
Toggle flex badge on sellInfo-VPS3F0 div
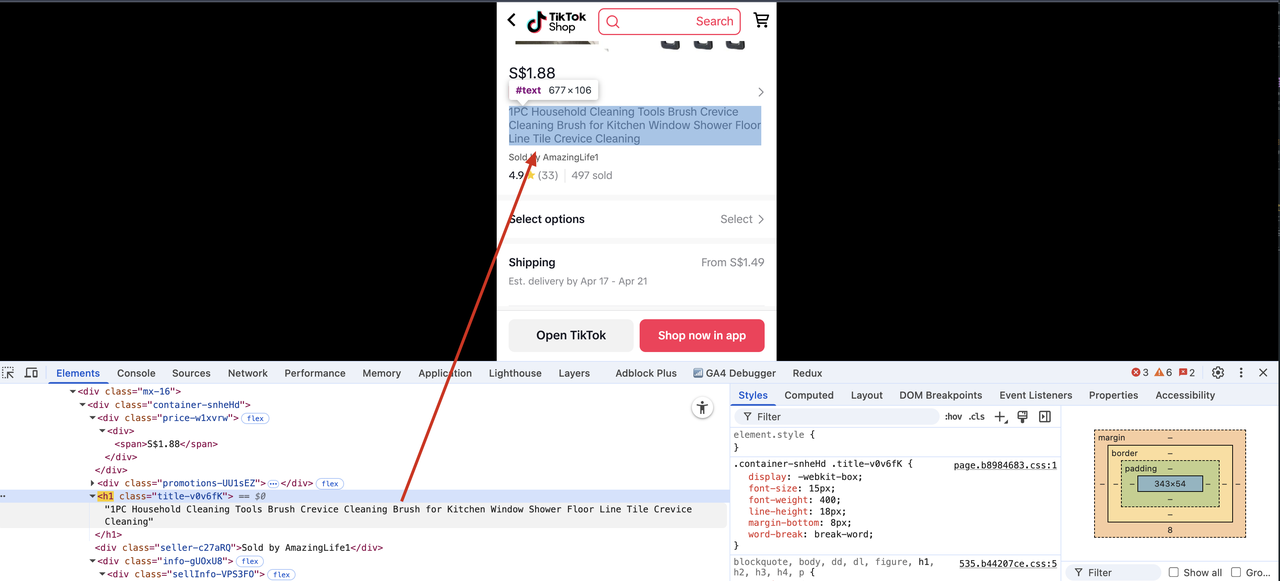[x=282, y=574]
